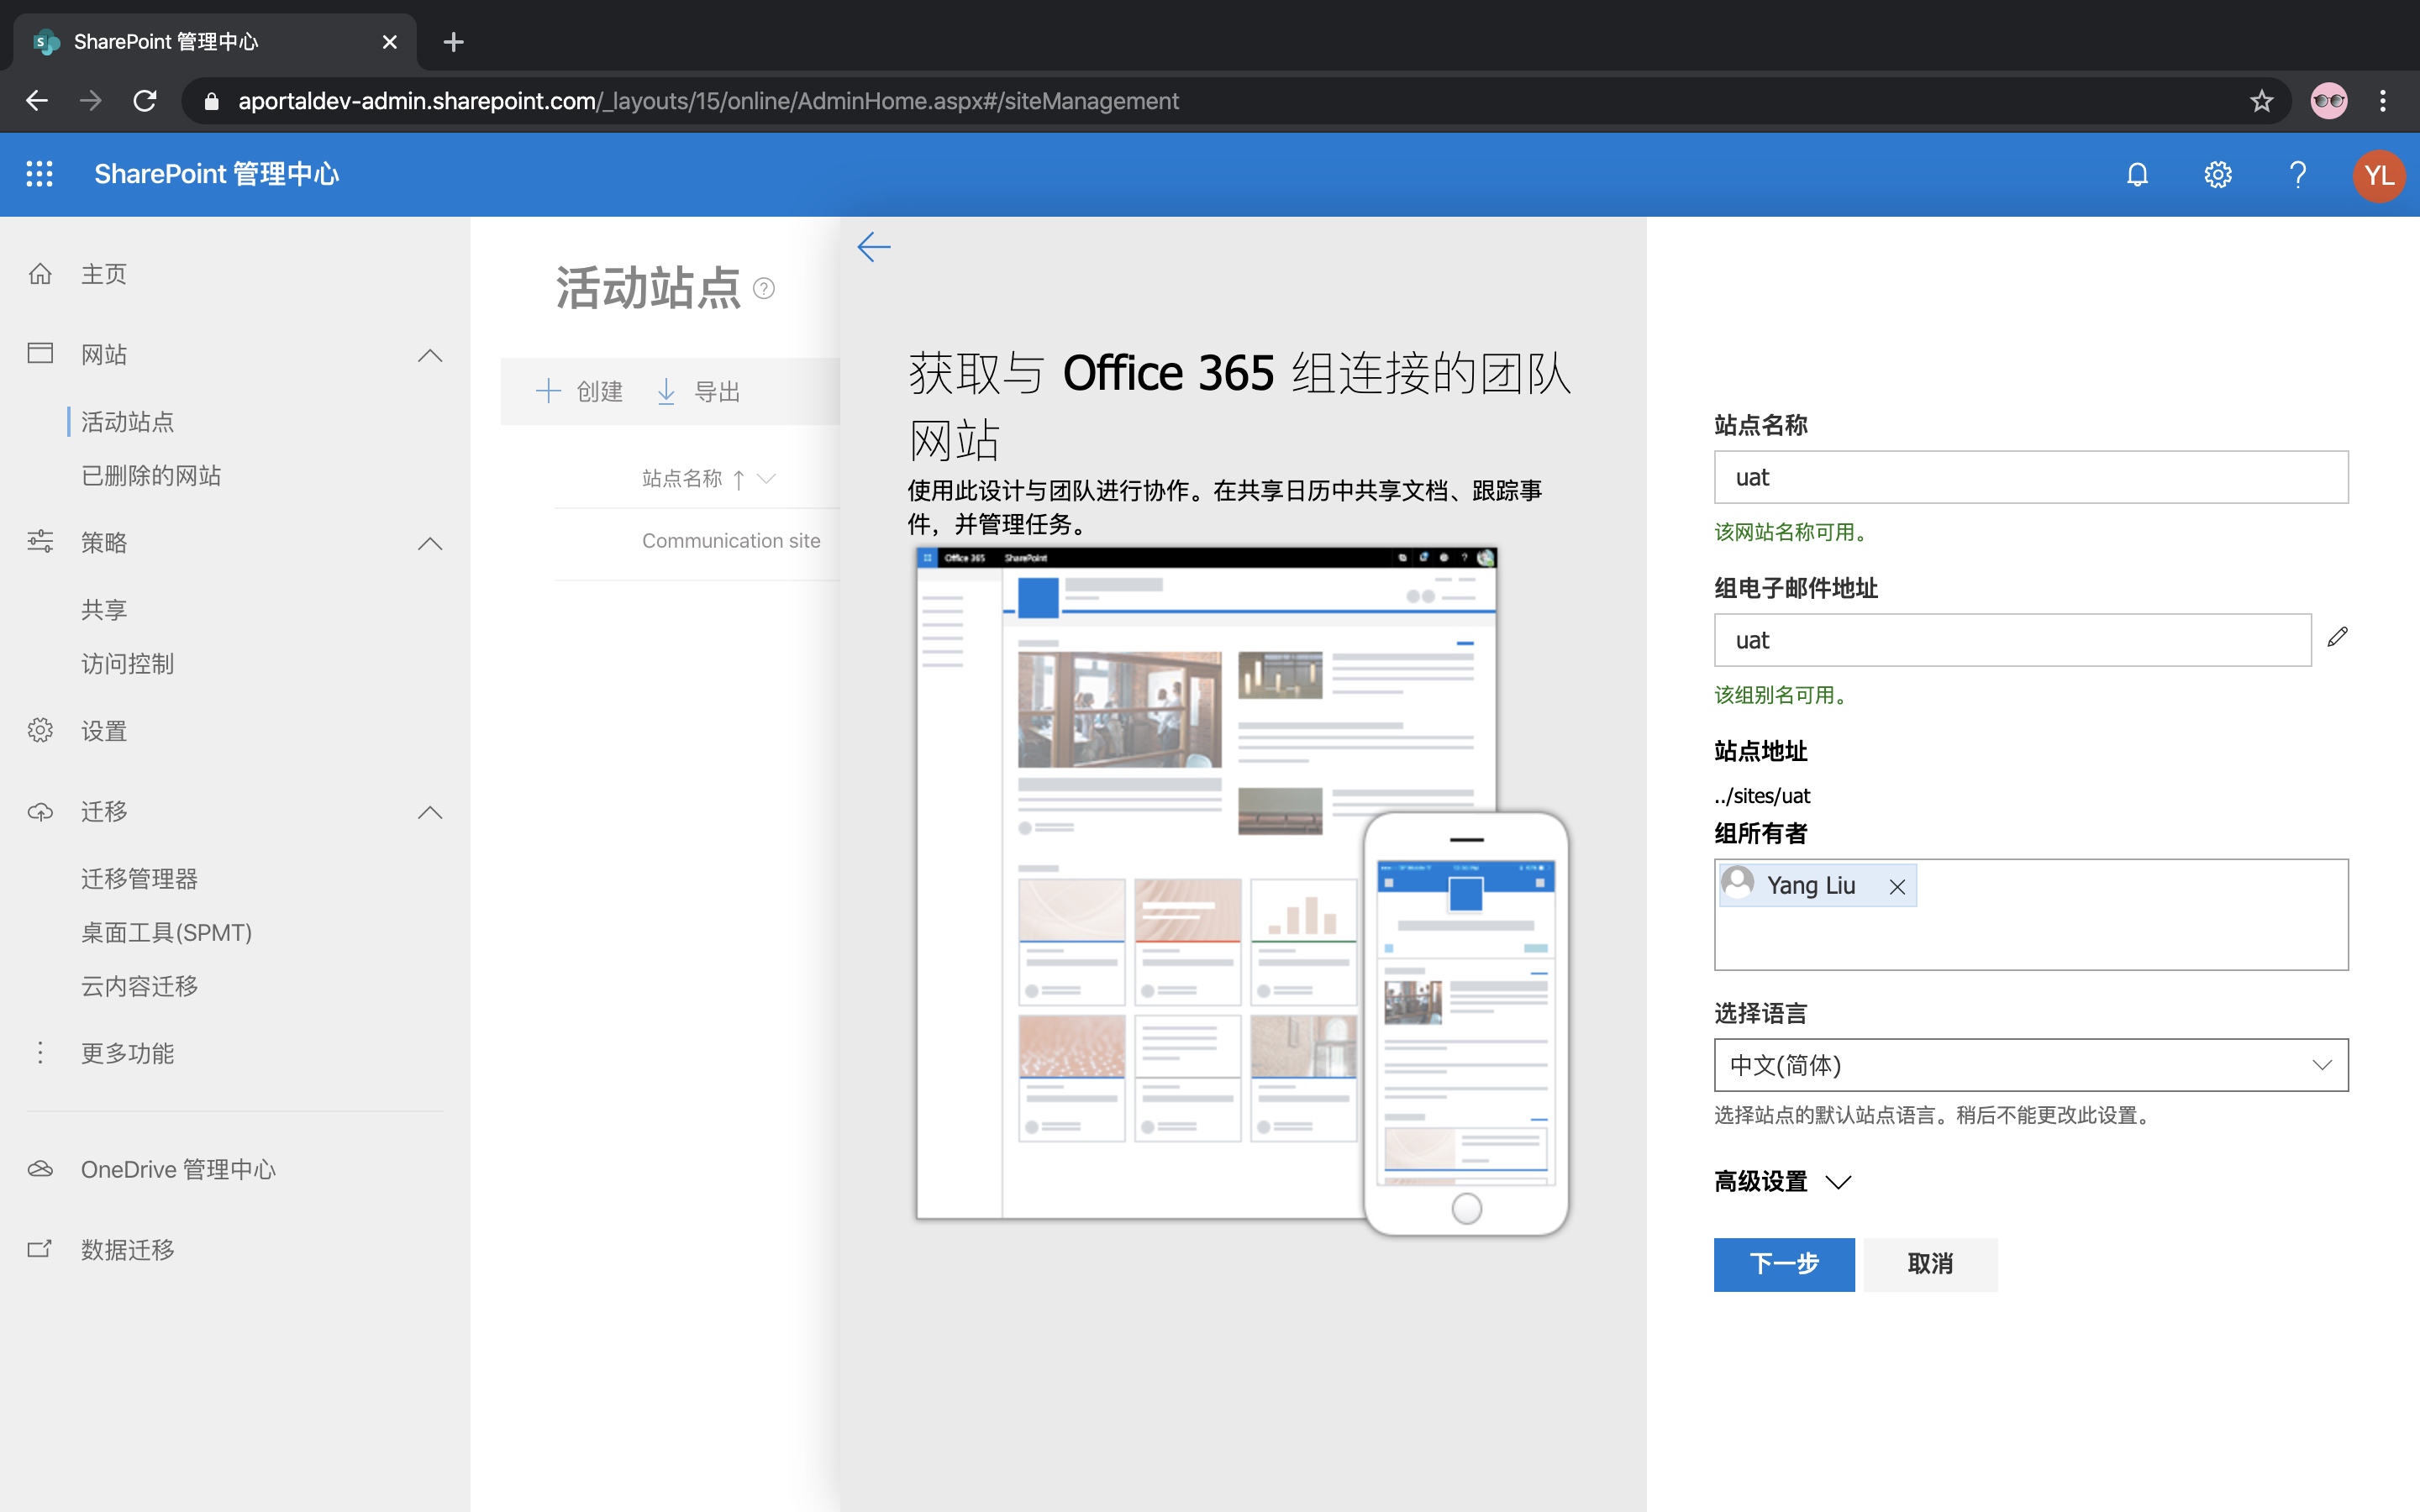This screenshot has width=2420, height=1512.
Task: Go to 活动站点 in sidebar
Action: [127, 422]
